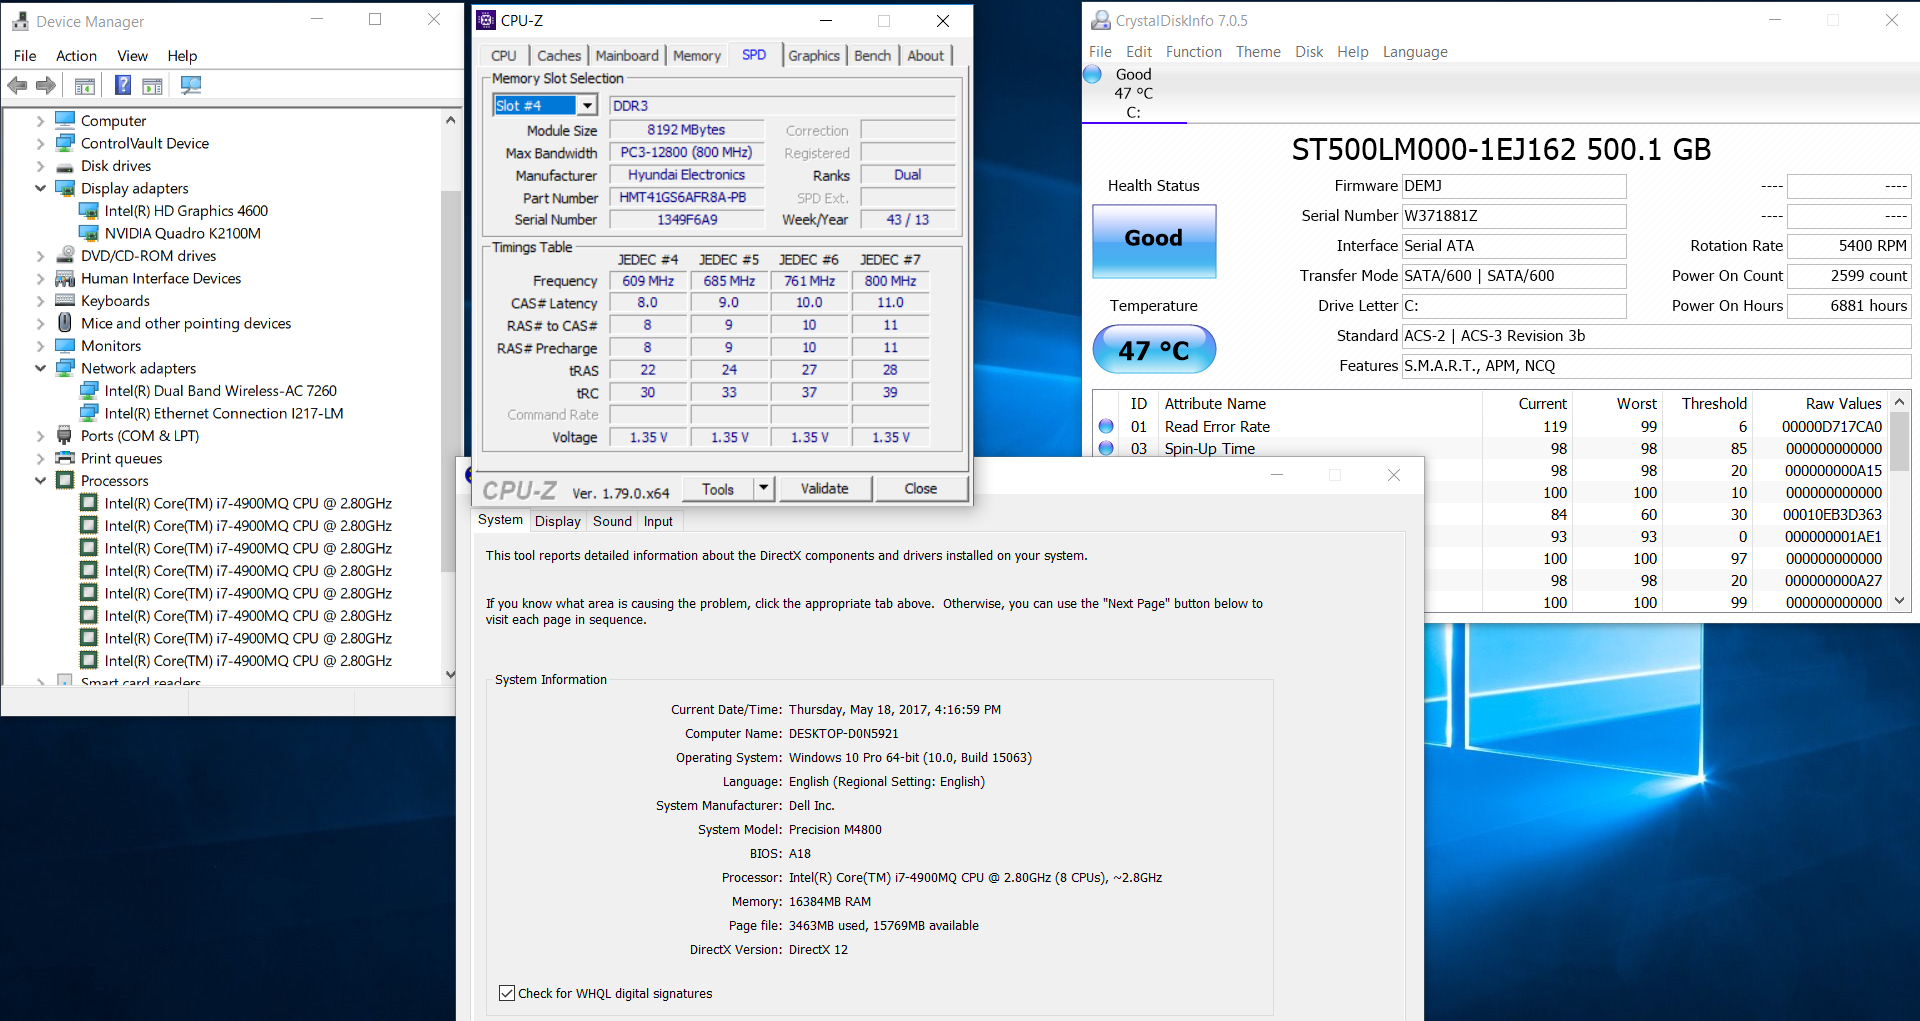Click the scroll-down arrow in SMART attribute list
The height and width of the screenshot is (1021, 1920).
[1900, 601]
